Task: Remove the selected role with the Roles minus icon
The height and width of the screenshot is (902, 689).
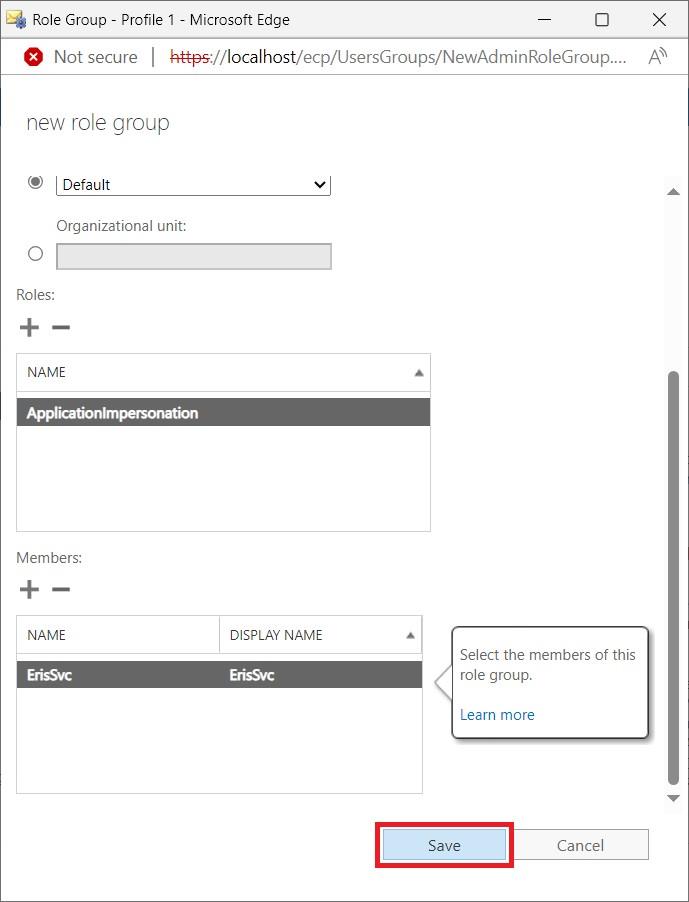Action: pos(61,327)
